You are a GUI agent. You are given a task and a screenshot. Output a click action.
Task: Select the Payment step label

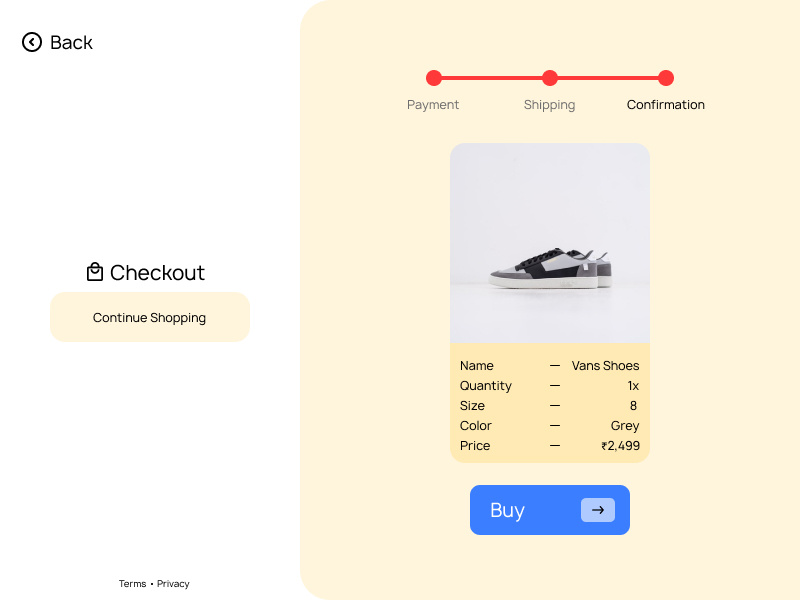click(432, 104)
